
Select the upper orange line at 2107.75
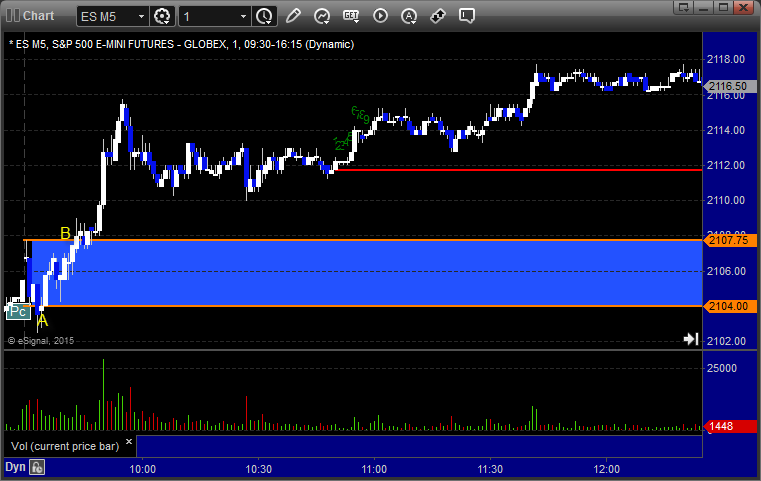point(363,240)
